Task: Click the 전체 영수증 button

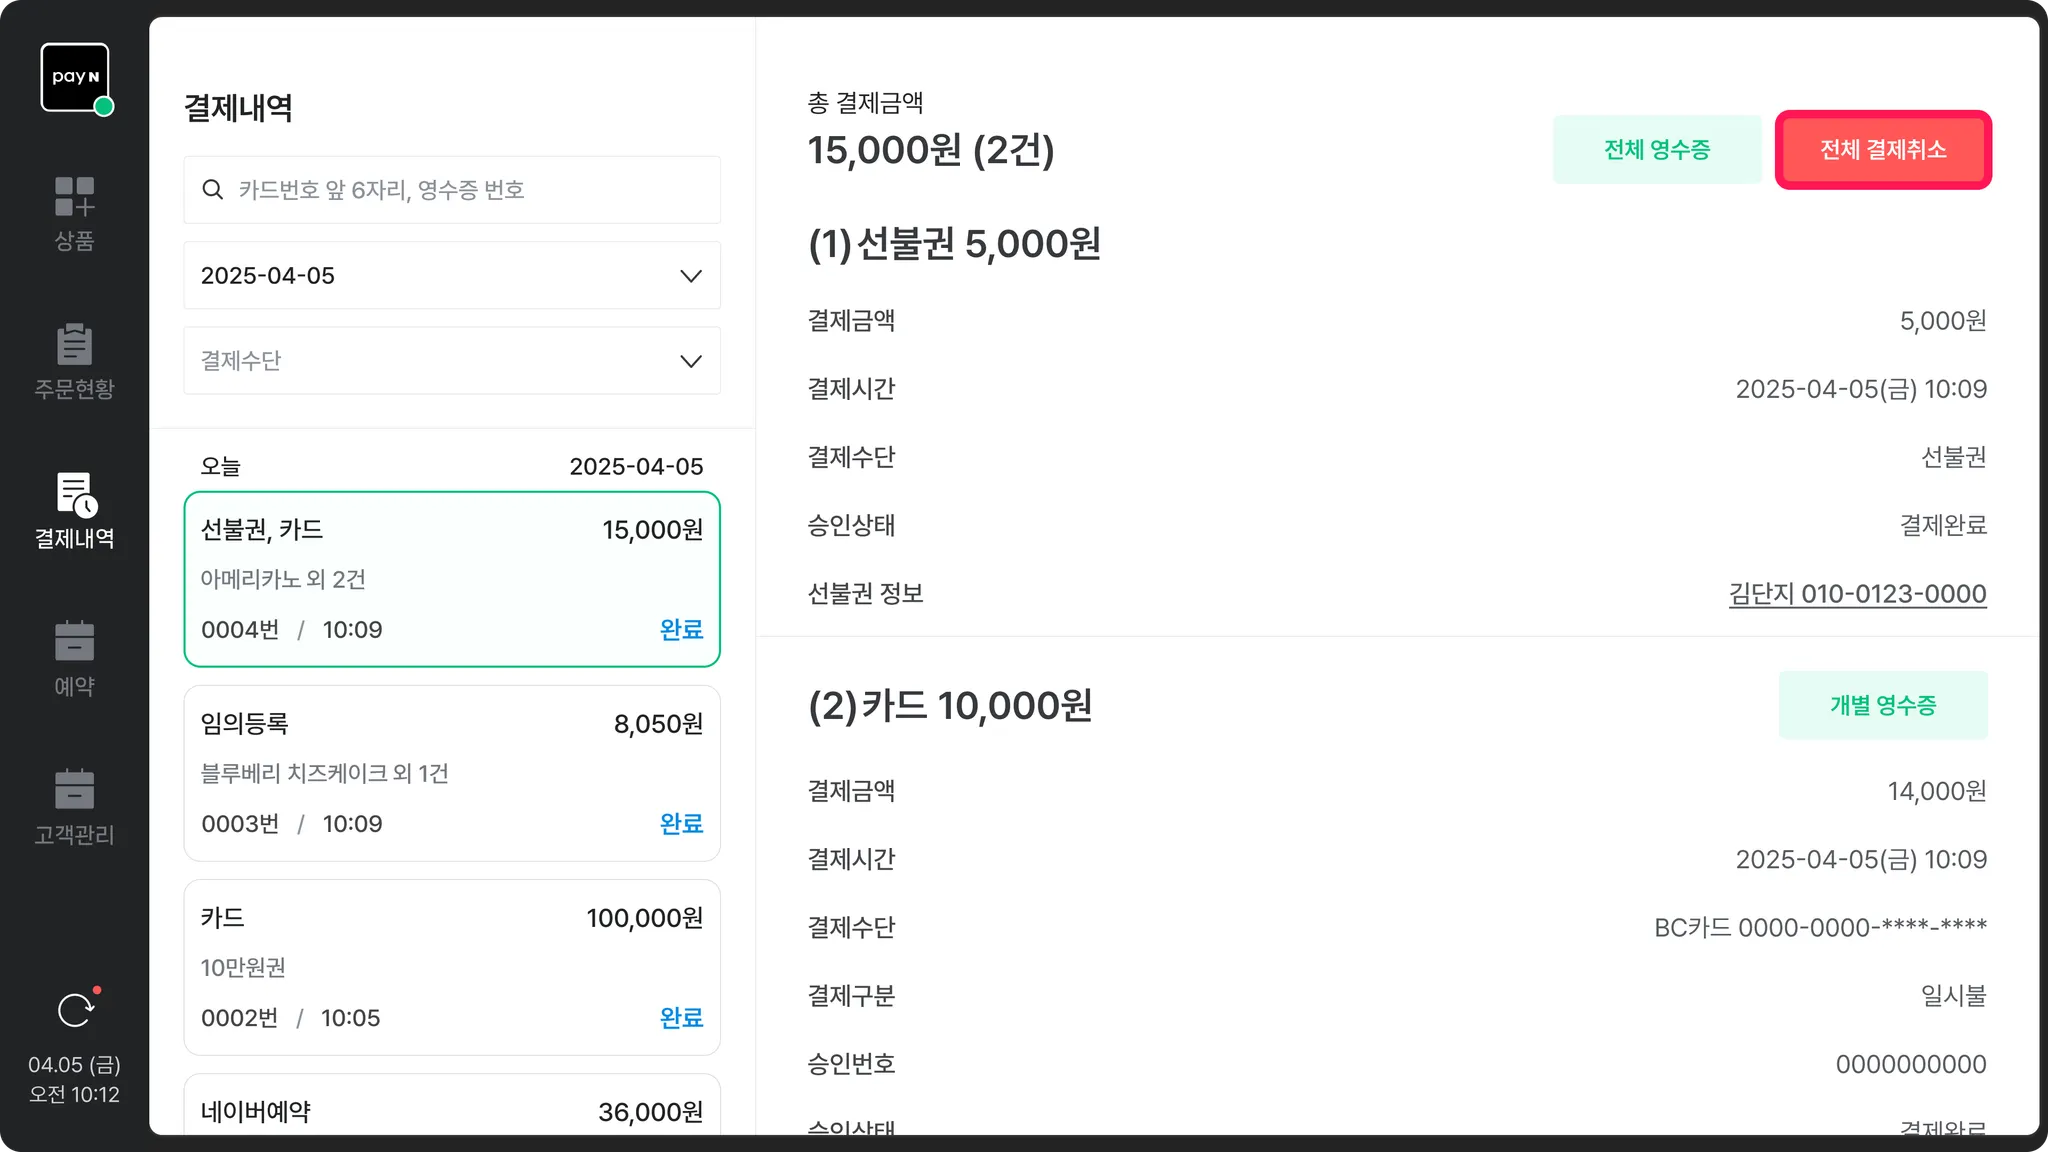Action: tap(1657, 150)
